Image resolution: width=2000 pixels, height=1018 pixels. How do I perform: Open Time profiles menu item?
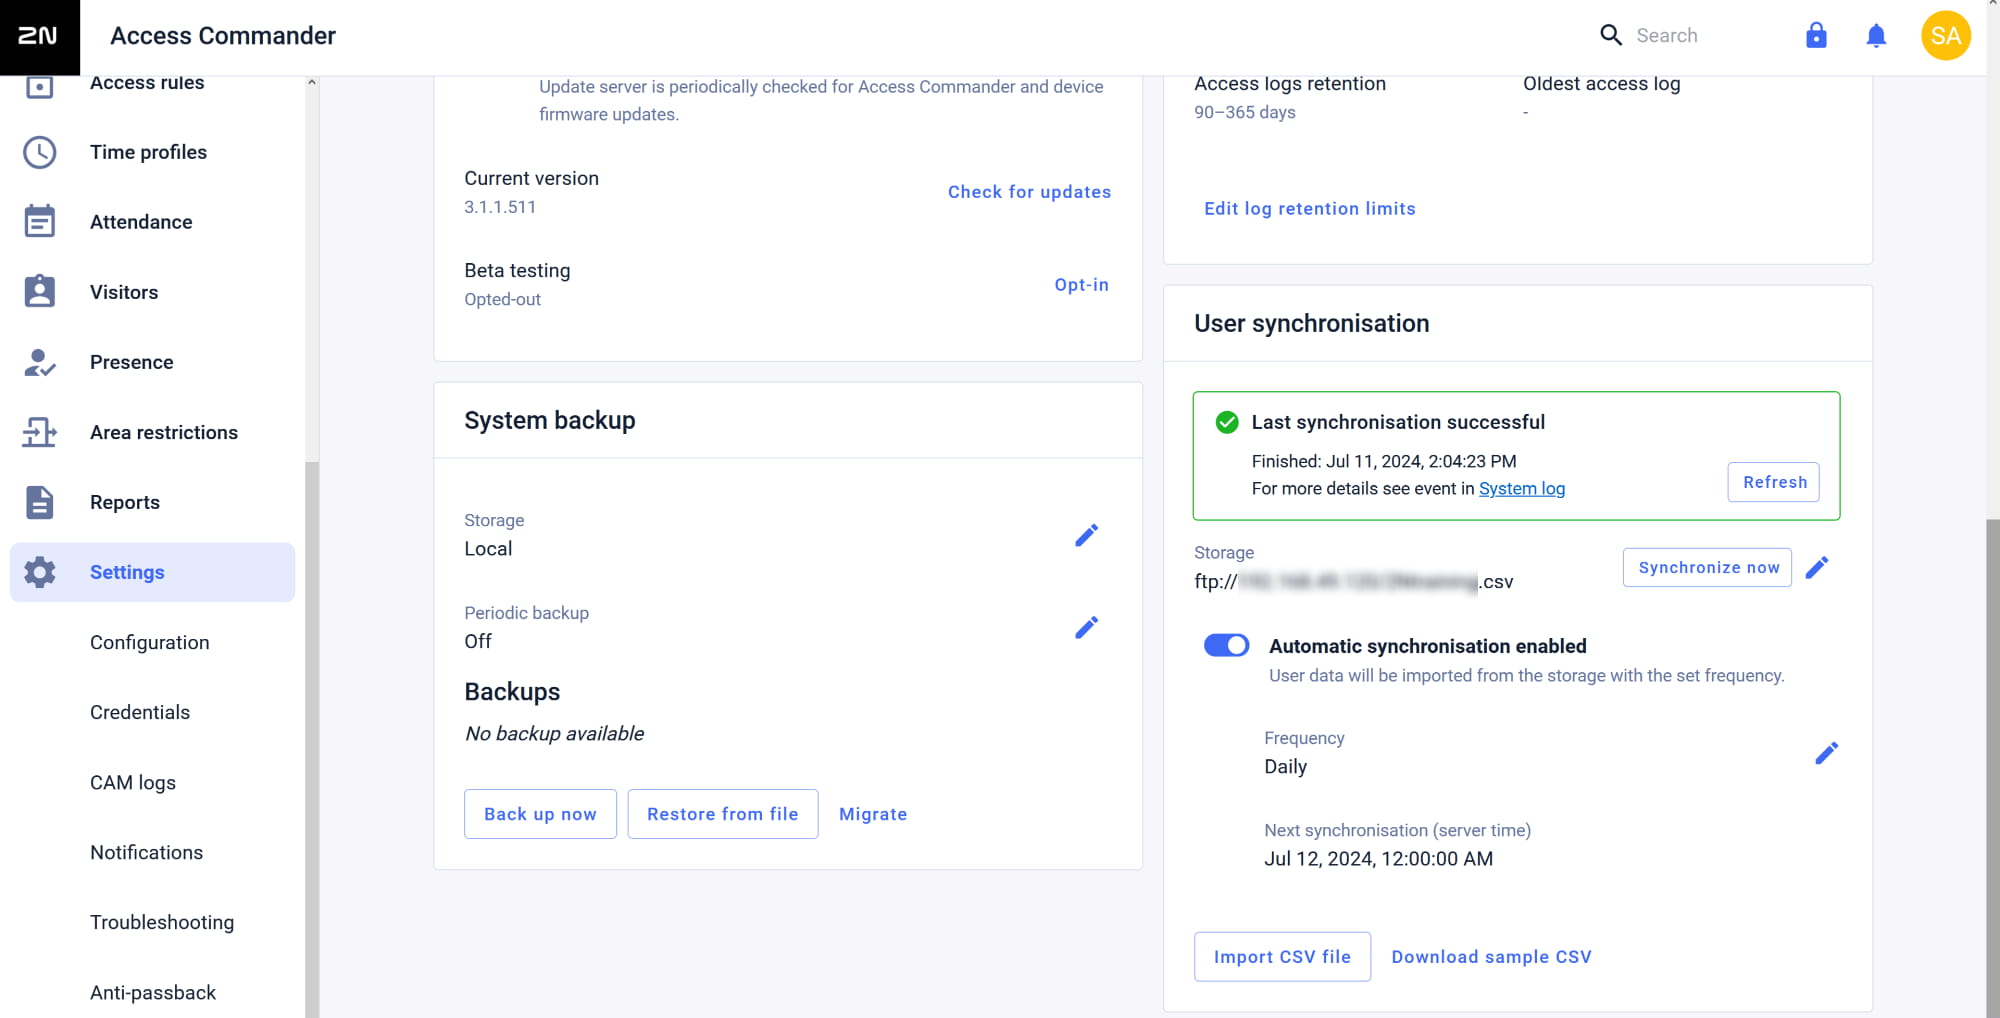pos(148,152)
